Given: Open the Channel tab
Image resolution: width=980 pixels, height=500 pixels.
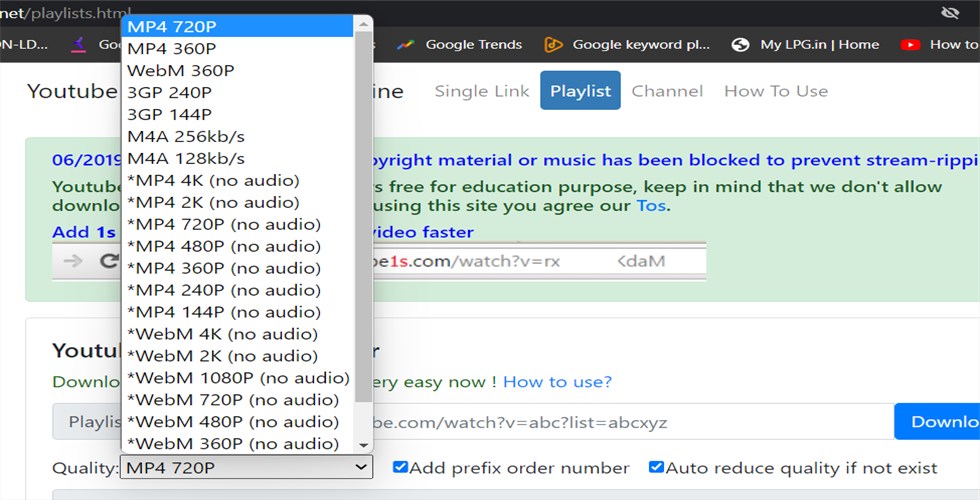Looking at the screenshot, I should [667, 91].
